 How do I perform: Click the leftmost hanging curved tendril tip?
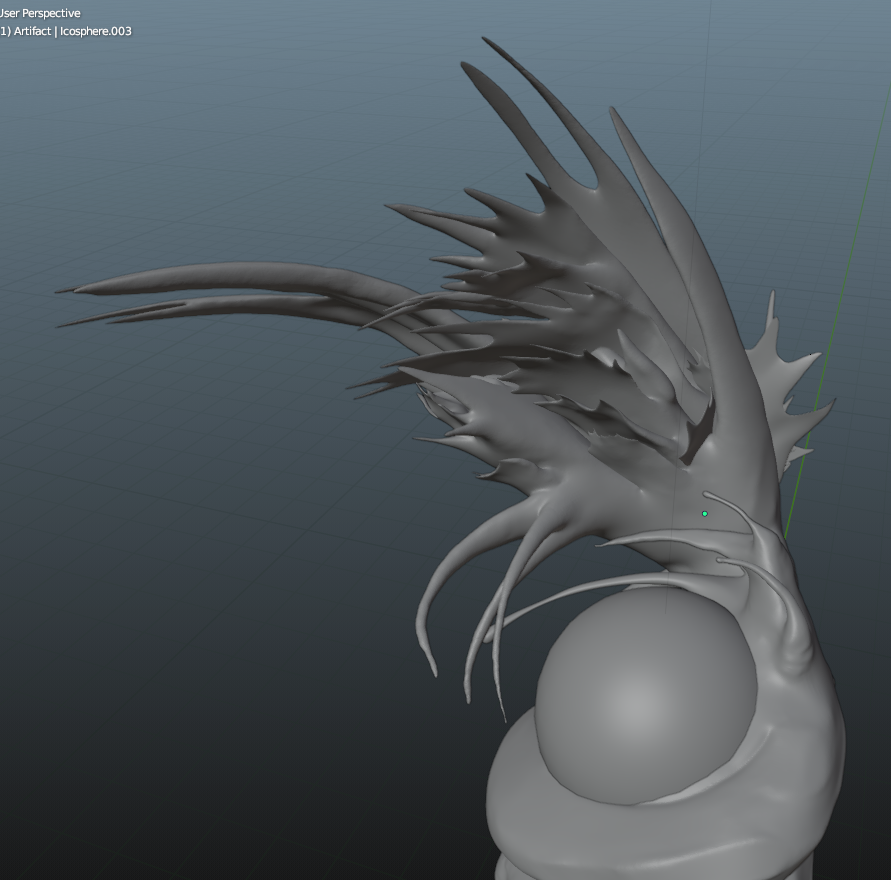click(434, 672)
